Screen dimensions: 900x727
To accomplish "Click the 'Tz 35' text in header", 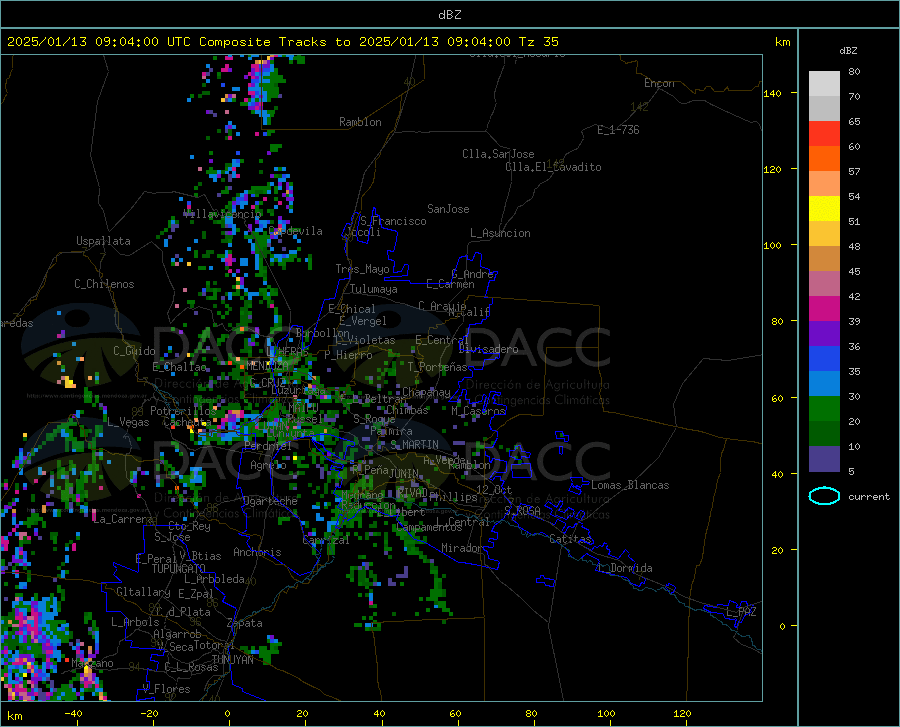I will point(538,42).
